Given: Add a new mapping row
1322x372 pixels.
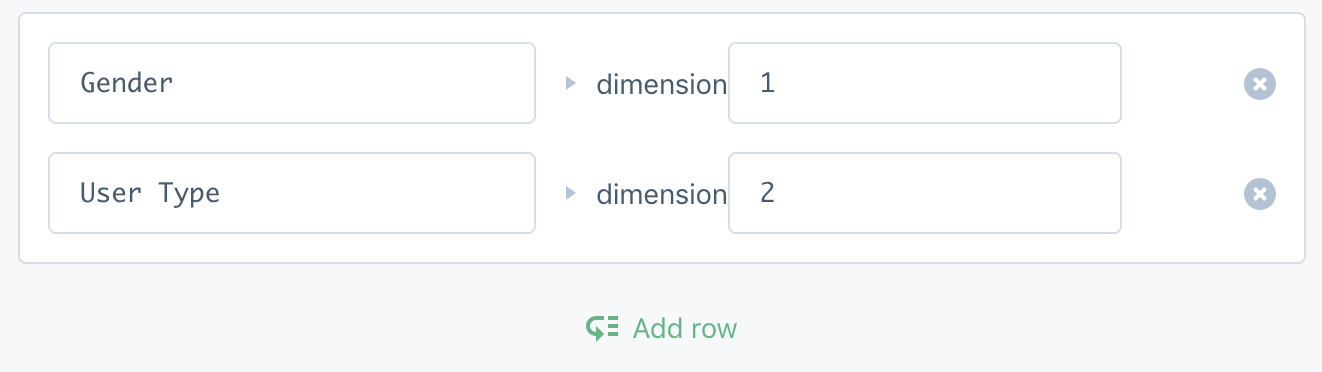Looking at the screenshot, I should pyautogui.click(x=662, y=327).
